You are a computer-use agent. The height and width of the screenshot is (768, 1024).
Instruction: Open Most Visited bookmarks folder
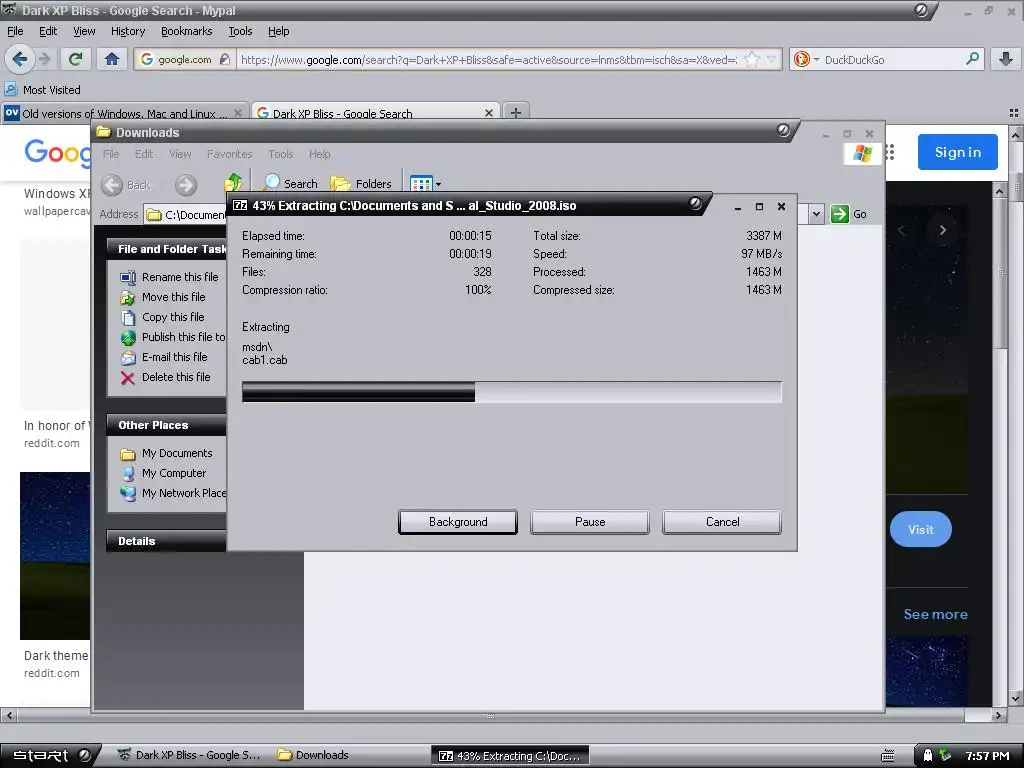click(x=42, y=89)
